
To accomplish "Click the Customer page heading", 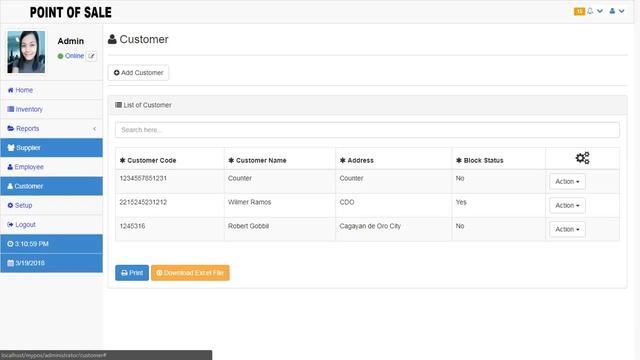I will tap(138, 39).
